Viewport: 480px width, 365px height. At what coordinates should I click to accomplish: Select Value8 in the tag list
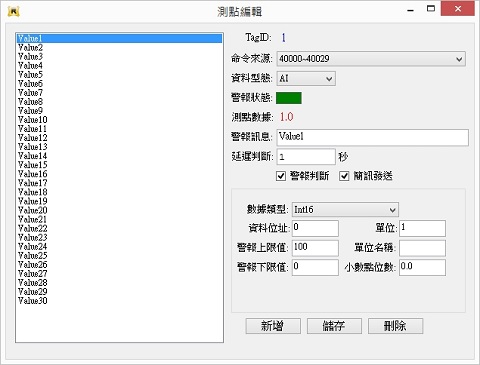click(119, 102)
